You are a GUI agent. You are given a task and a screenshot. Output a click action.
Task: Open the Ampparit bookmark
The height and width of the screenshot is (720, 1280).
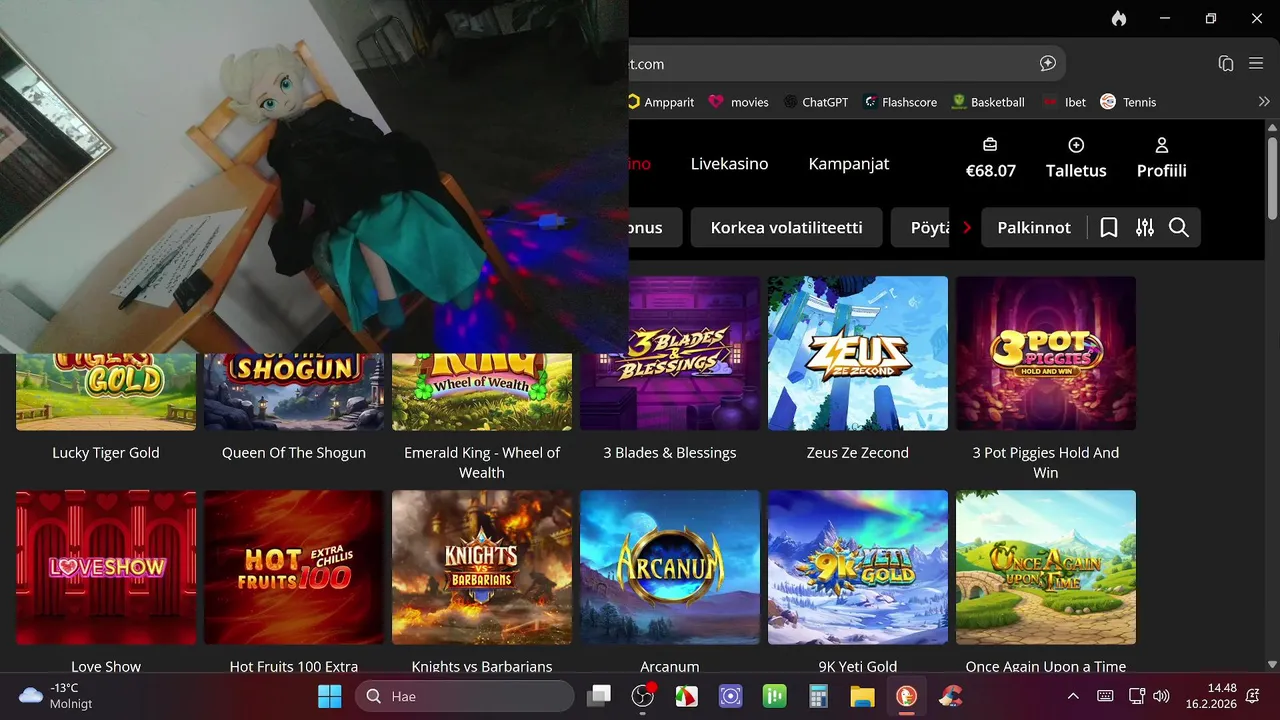pos(661,102)
